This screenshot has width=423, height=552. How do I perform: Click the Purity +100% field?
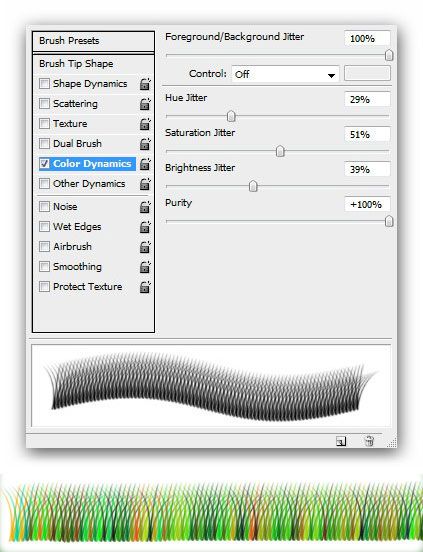click(x=367, y=204)
